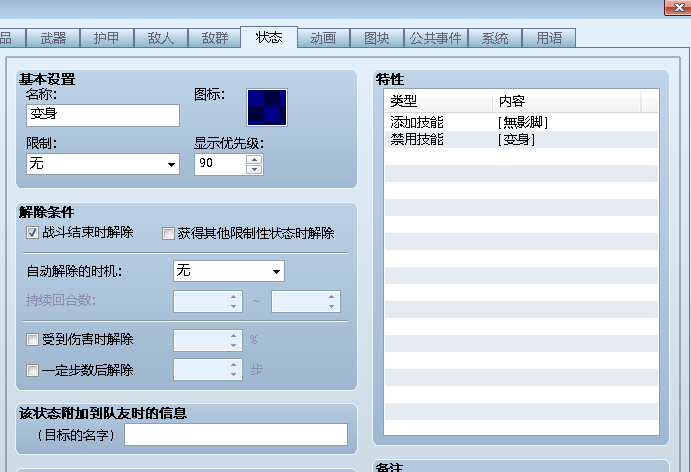Viewport: 691px width, 472px height.
Task: Click the step count removal field
Action: point(208,370)
